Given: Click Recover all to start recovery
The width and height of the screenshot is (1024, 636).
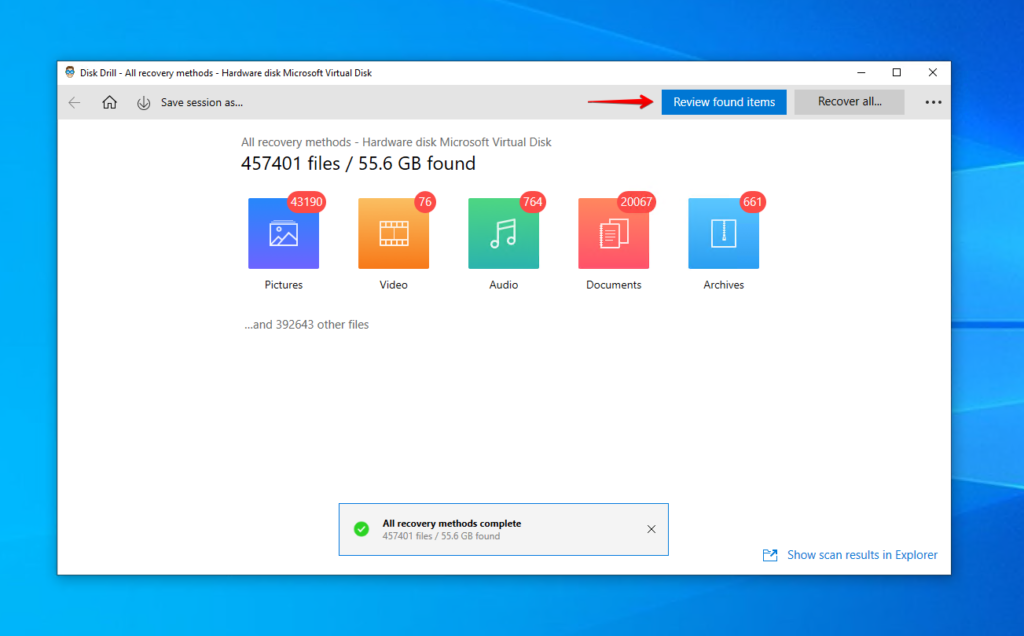Looking at the screenshot, I should pyautogui.click(x=848, y=101).
